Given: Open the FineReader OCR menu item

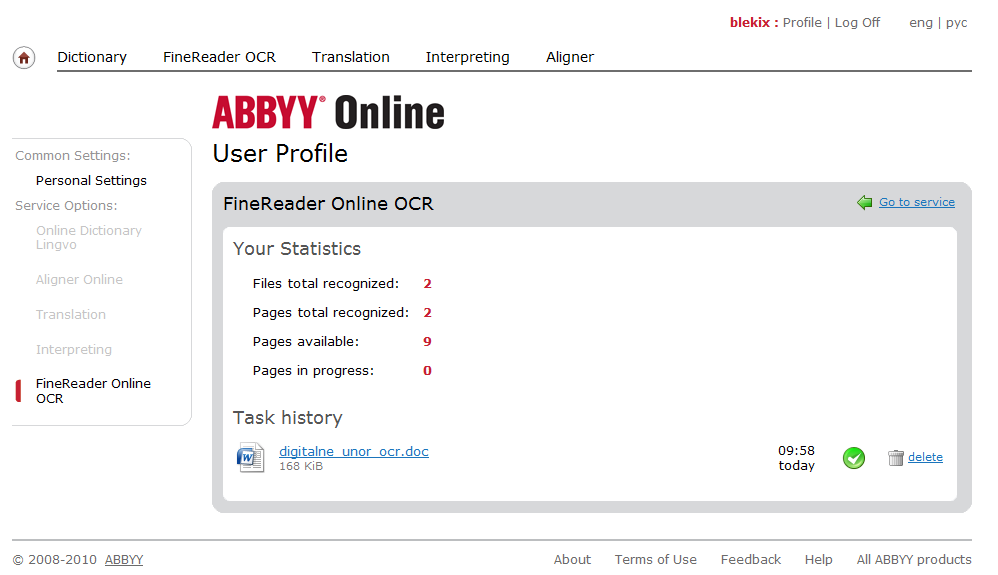Looking at the screenshot, I should tap(220, 57).
